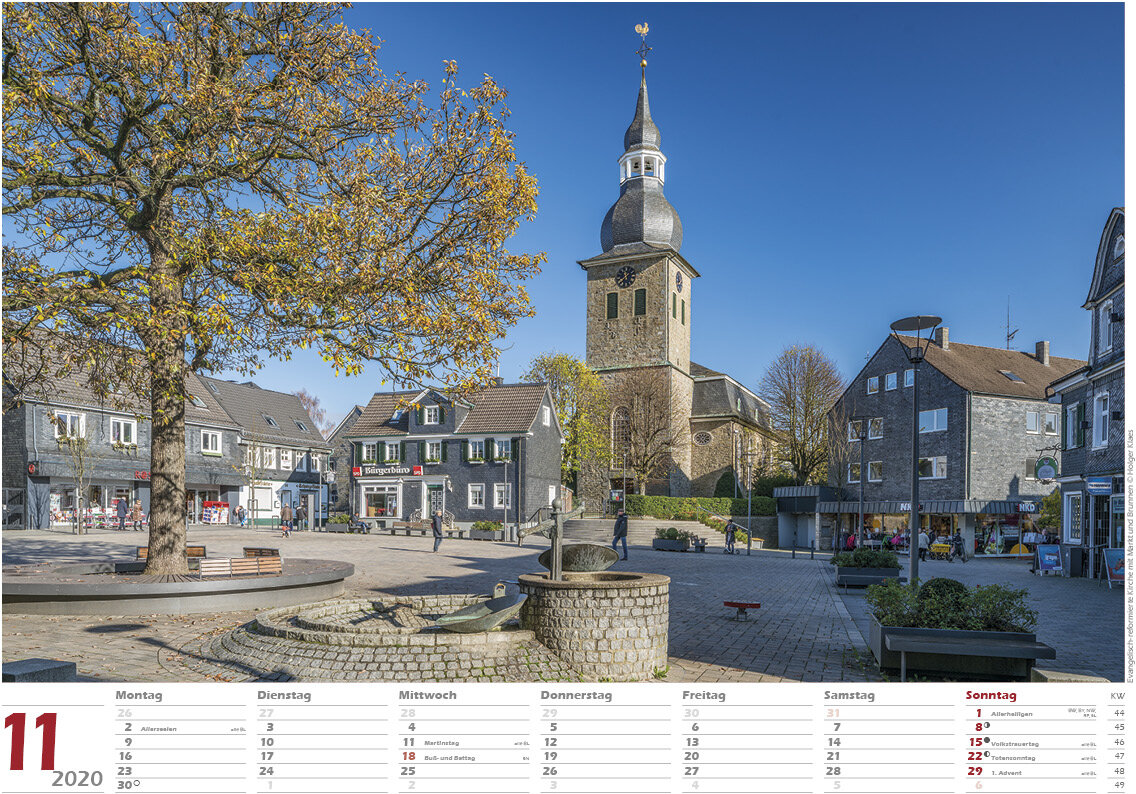Click the moon phase icon next to Sunday 22
Screen dimensions: 1136x794
(986, 755)
